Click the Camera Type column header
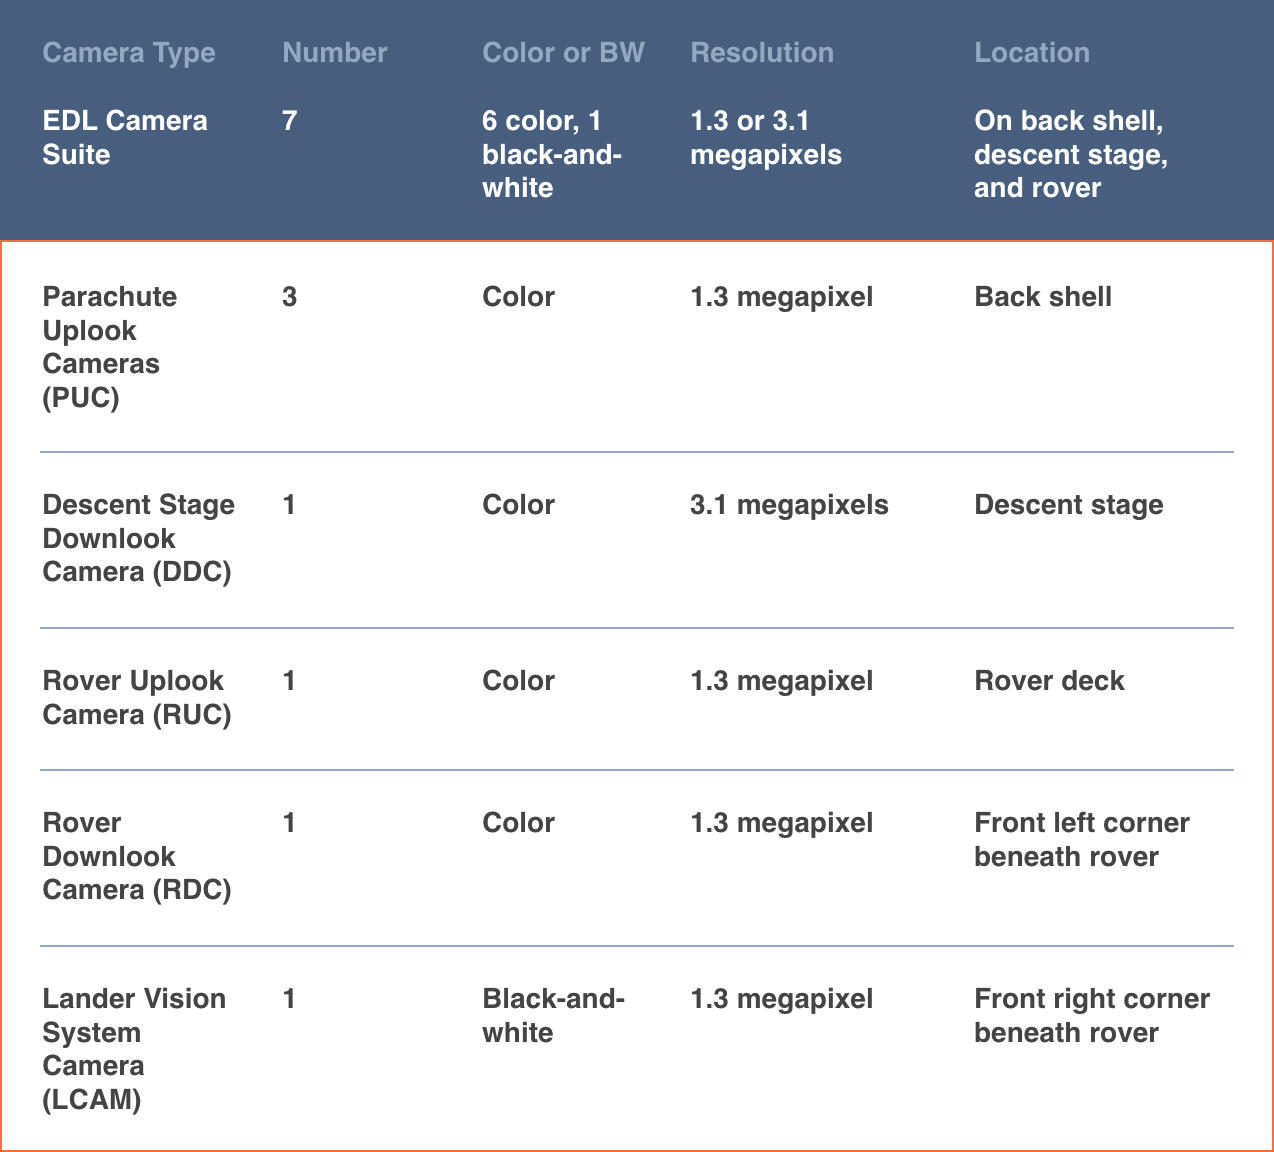The height and width of the screenshot is (1152, 1274). coord(129,53)
